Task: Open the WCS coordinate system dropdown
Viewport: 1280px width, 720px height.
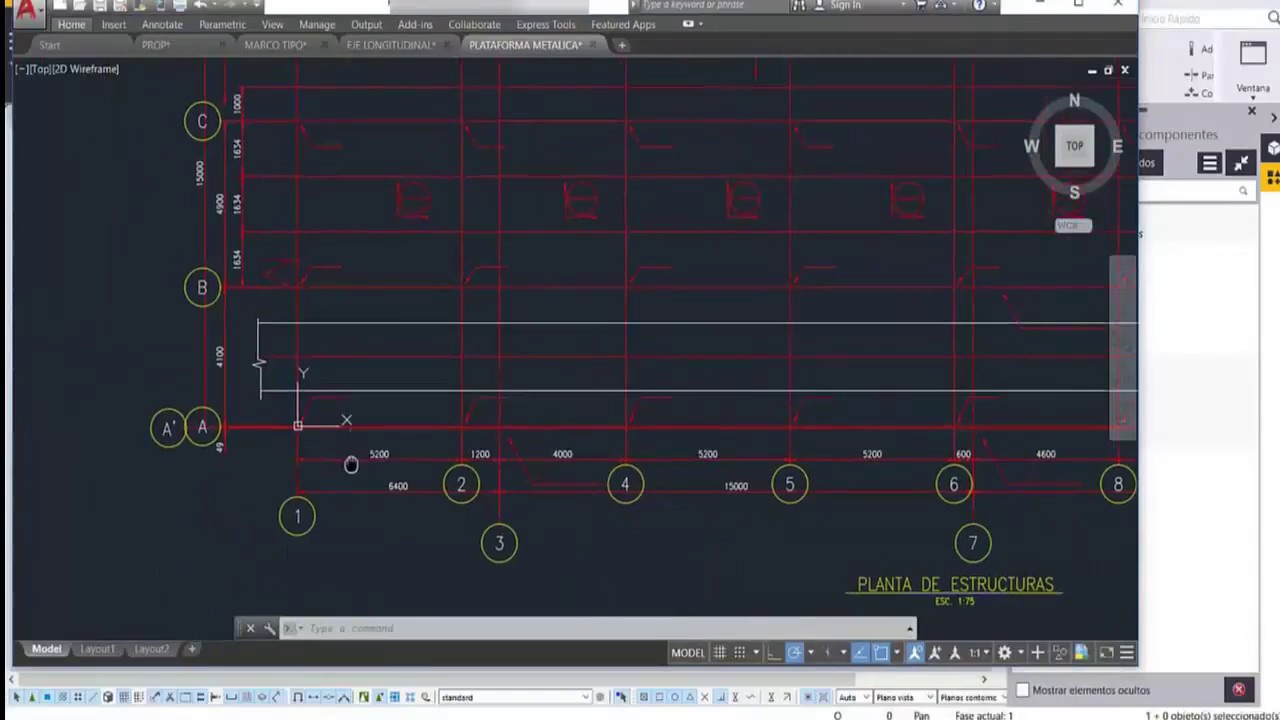Action: pyautogui.click(x=1074, y=225)
